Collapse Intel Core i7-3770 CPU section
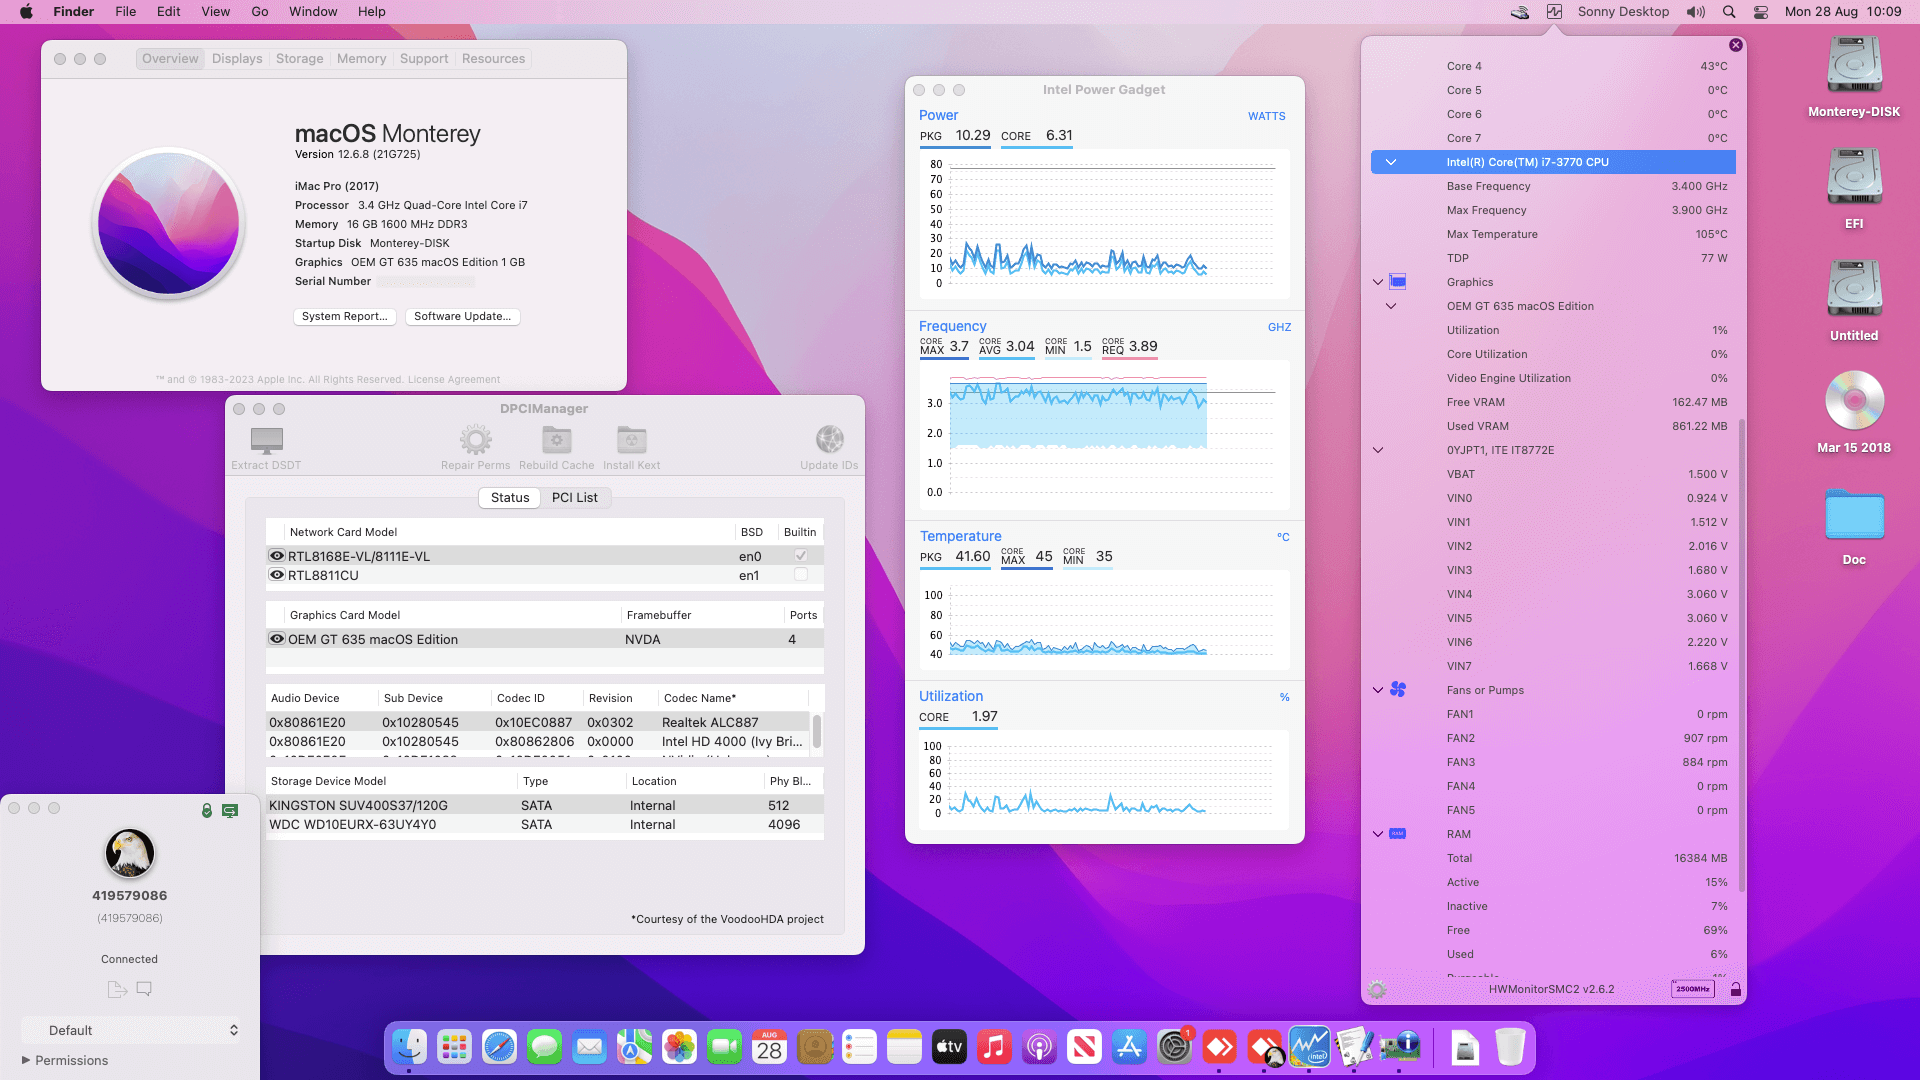 click(x=1390, y=162)
